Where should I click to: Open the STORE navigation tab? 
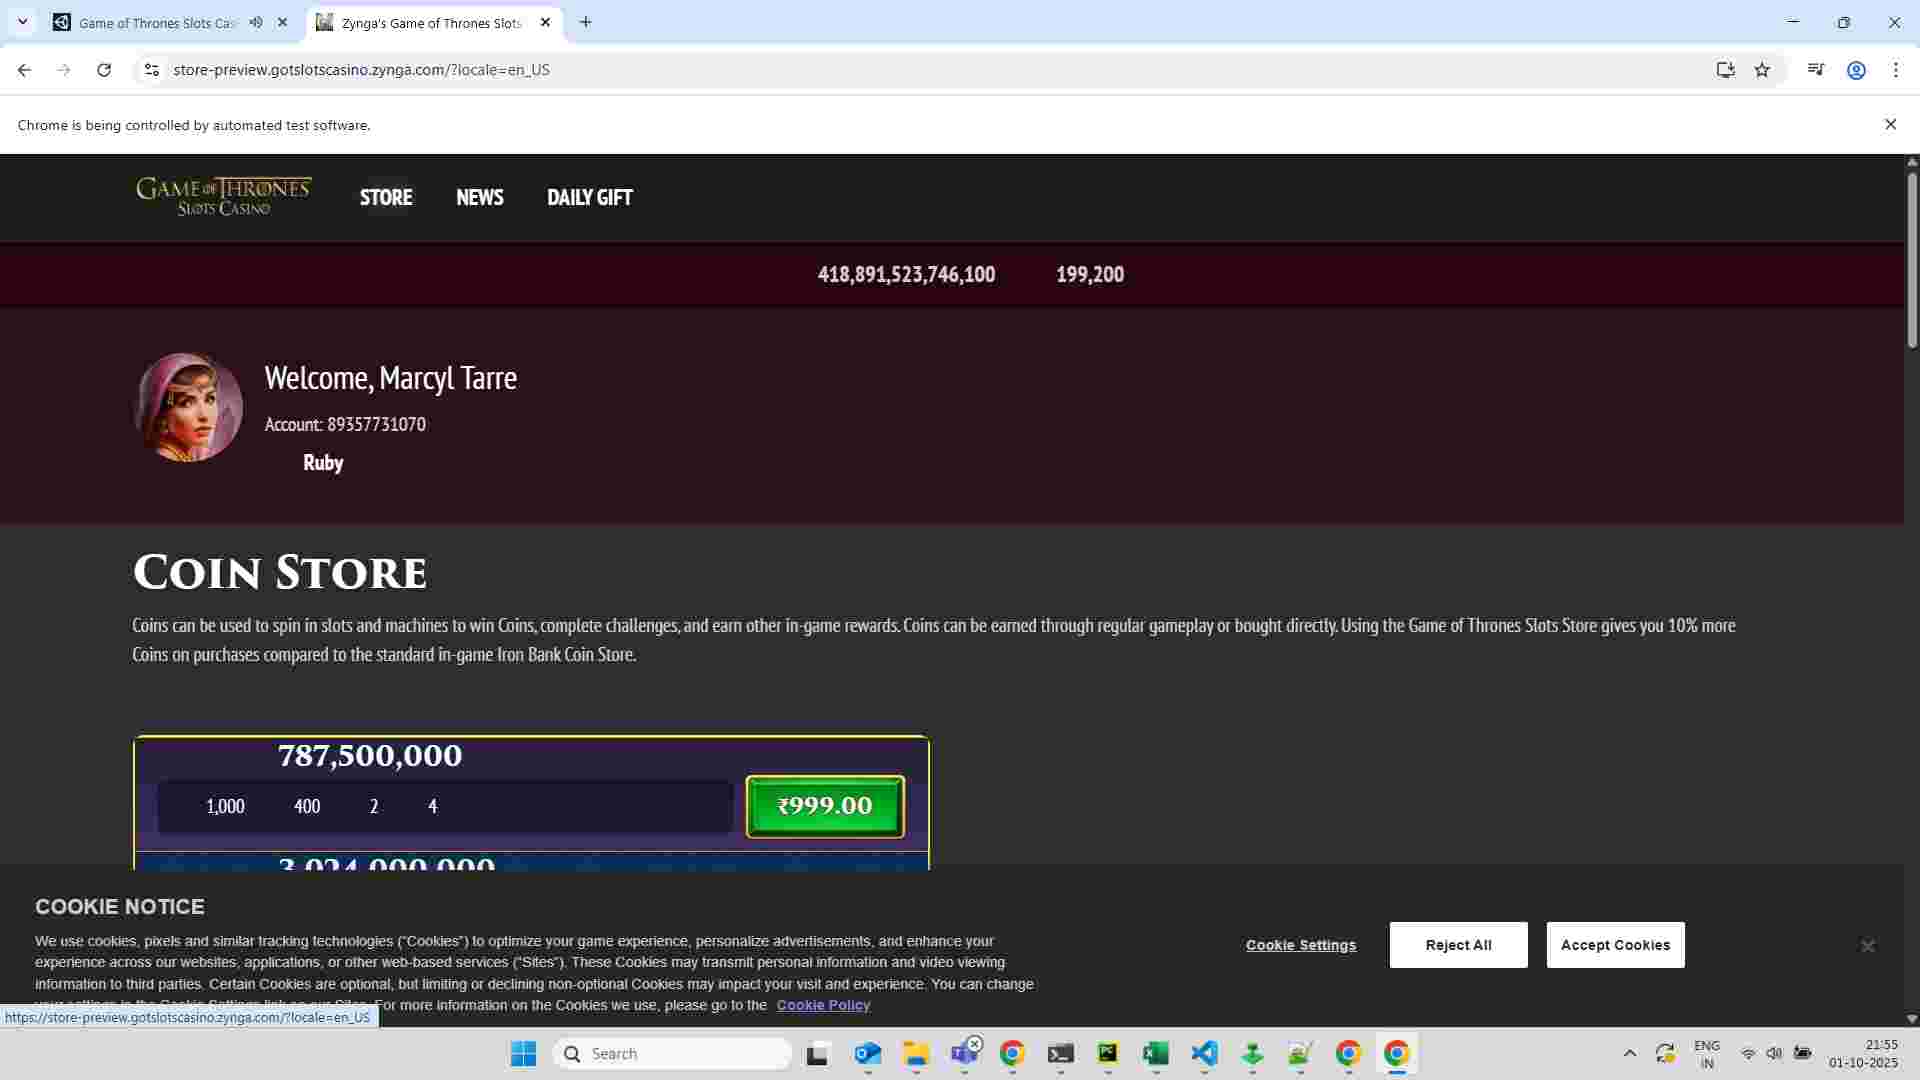(x=386, y=197)
